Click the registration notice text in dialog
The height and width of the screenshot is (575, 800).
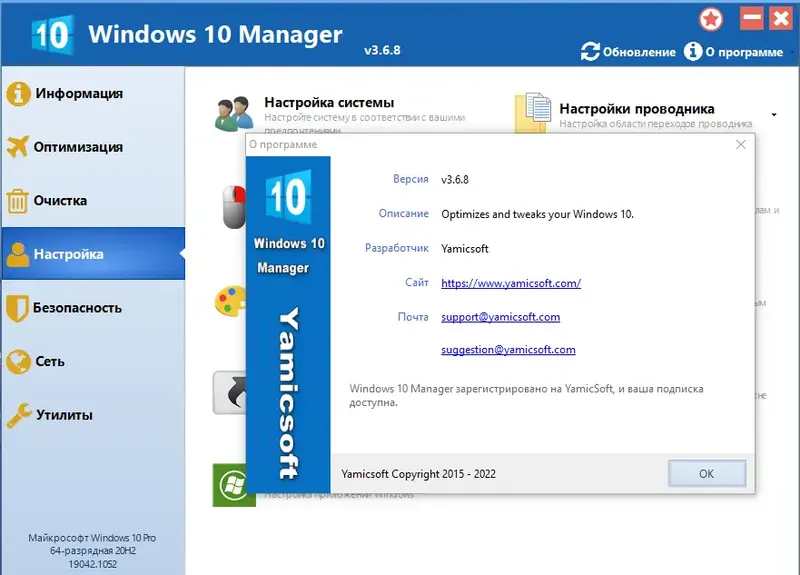coord(526,395)
